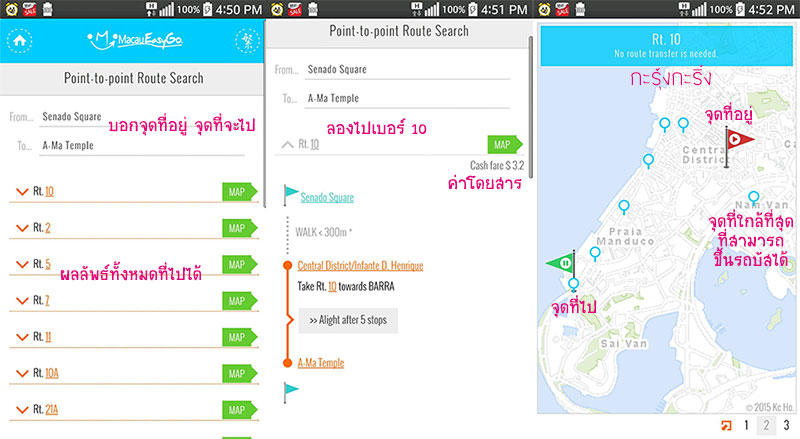Open route 11 number link
800x439 pixels.
coord(48,336)
